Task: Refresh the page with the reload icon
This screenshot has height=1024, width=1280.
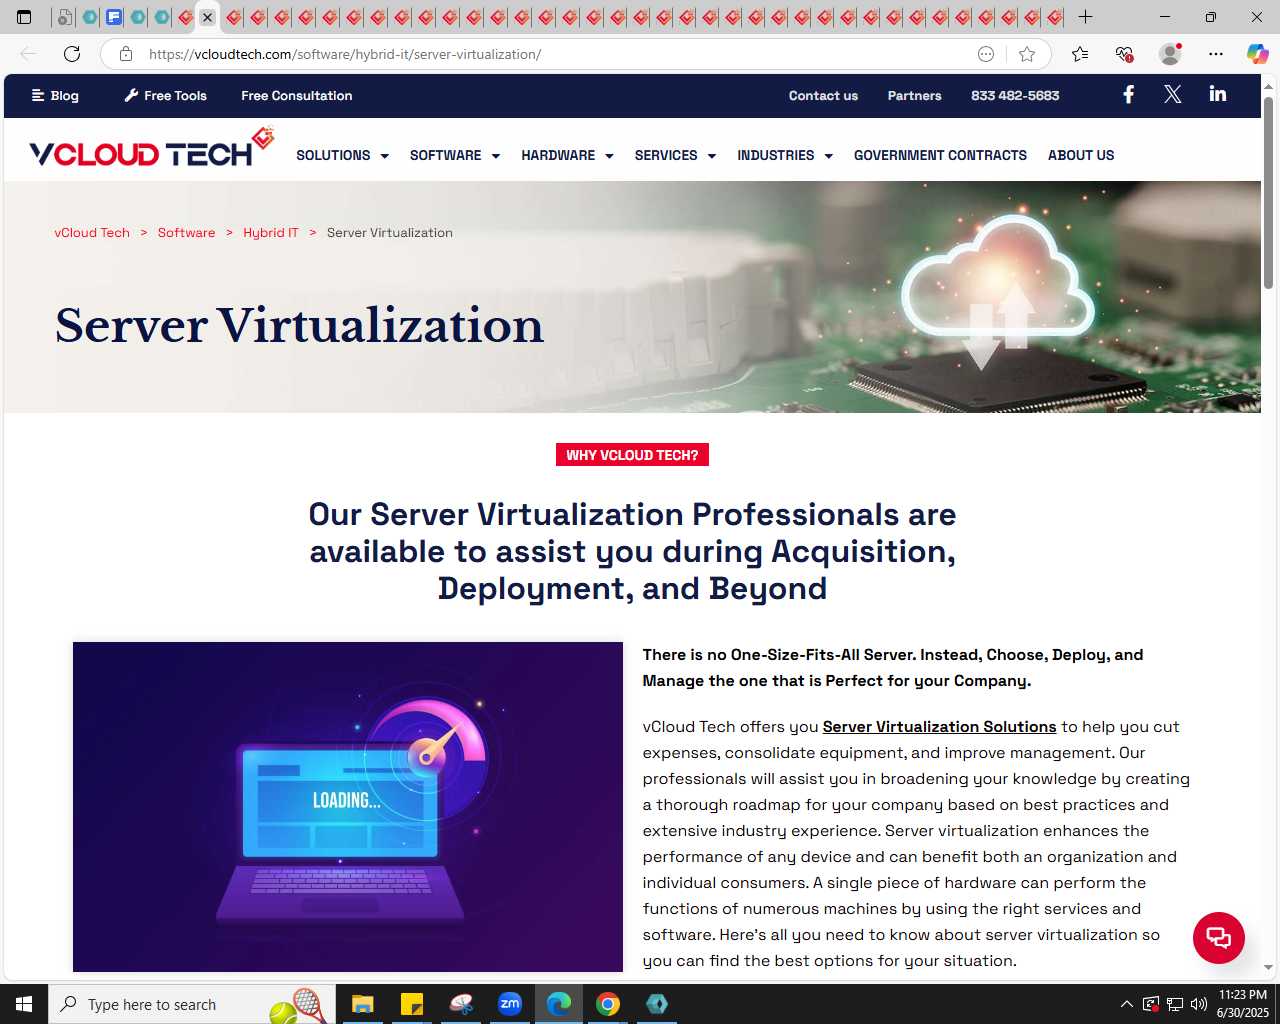Action: coord(72,54)
